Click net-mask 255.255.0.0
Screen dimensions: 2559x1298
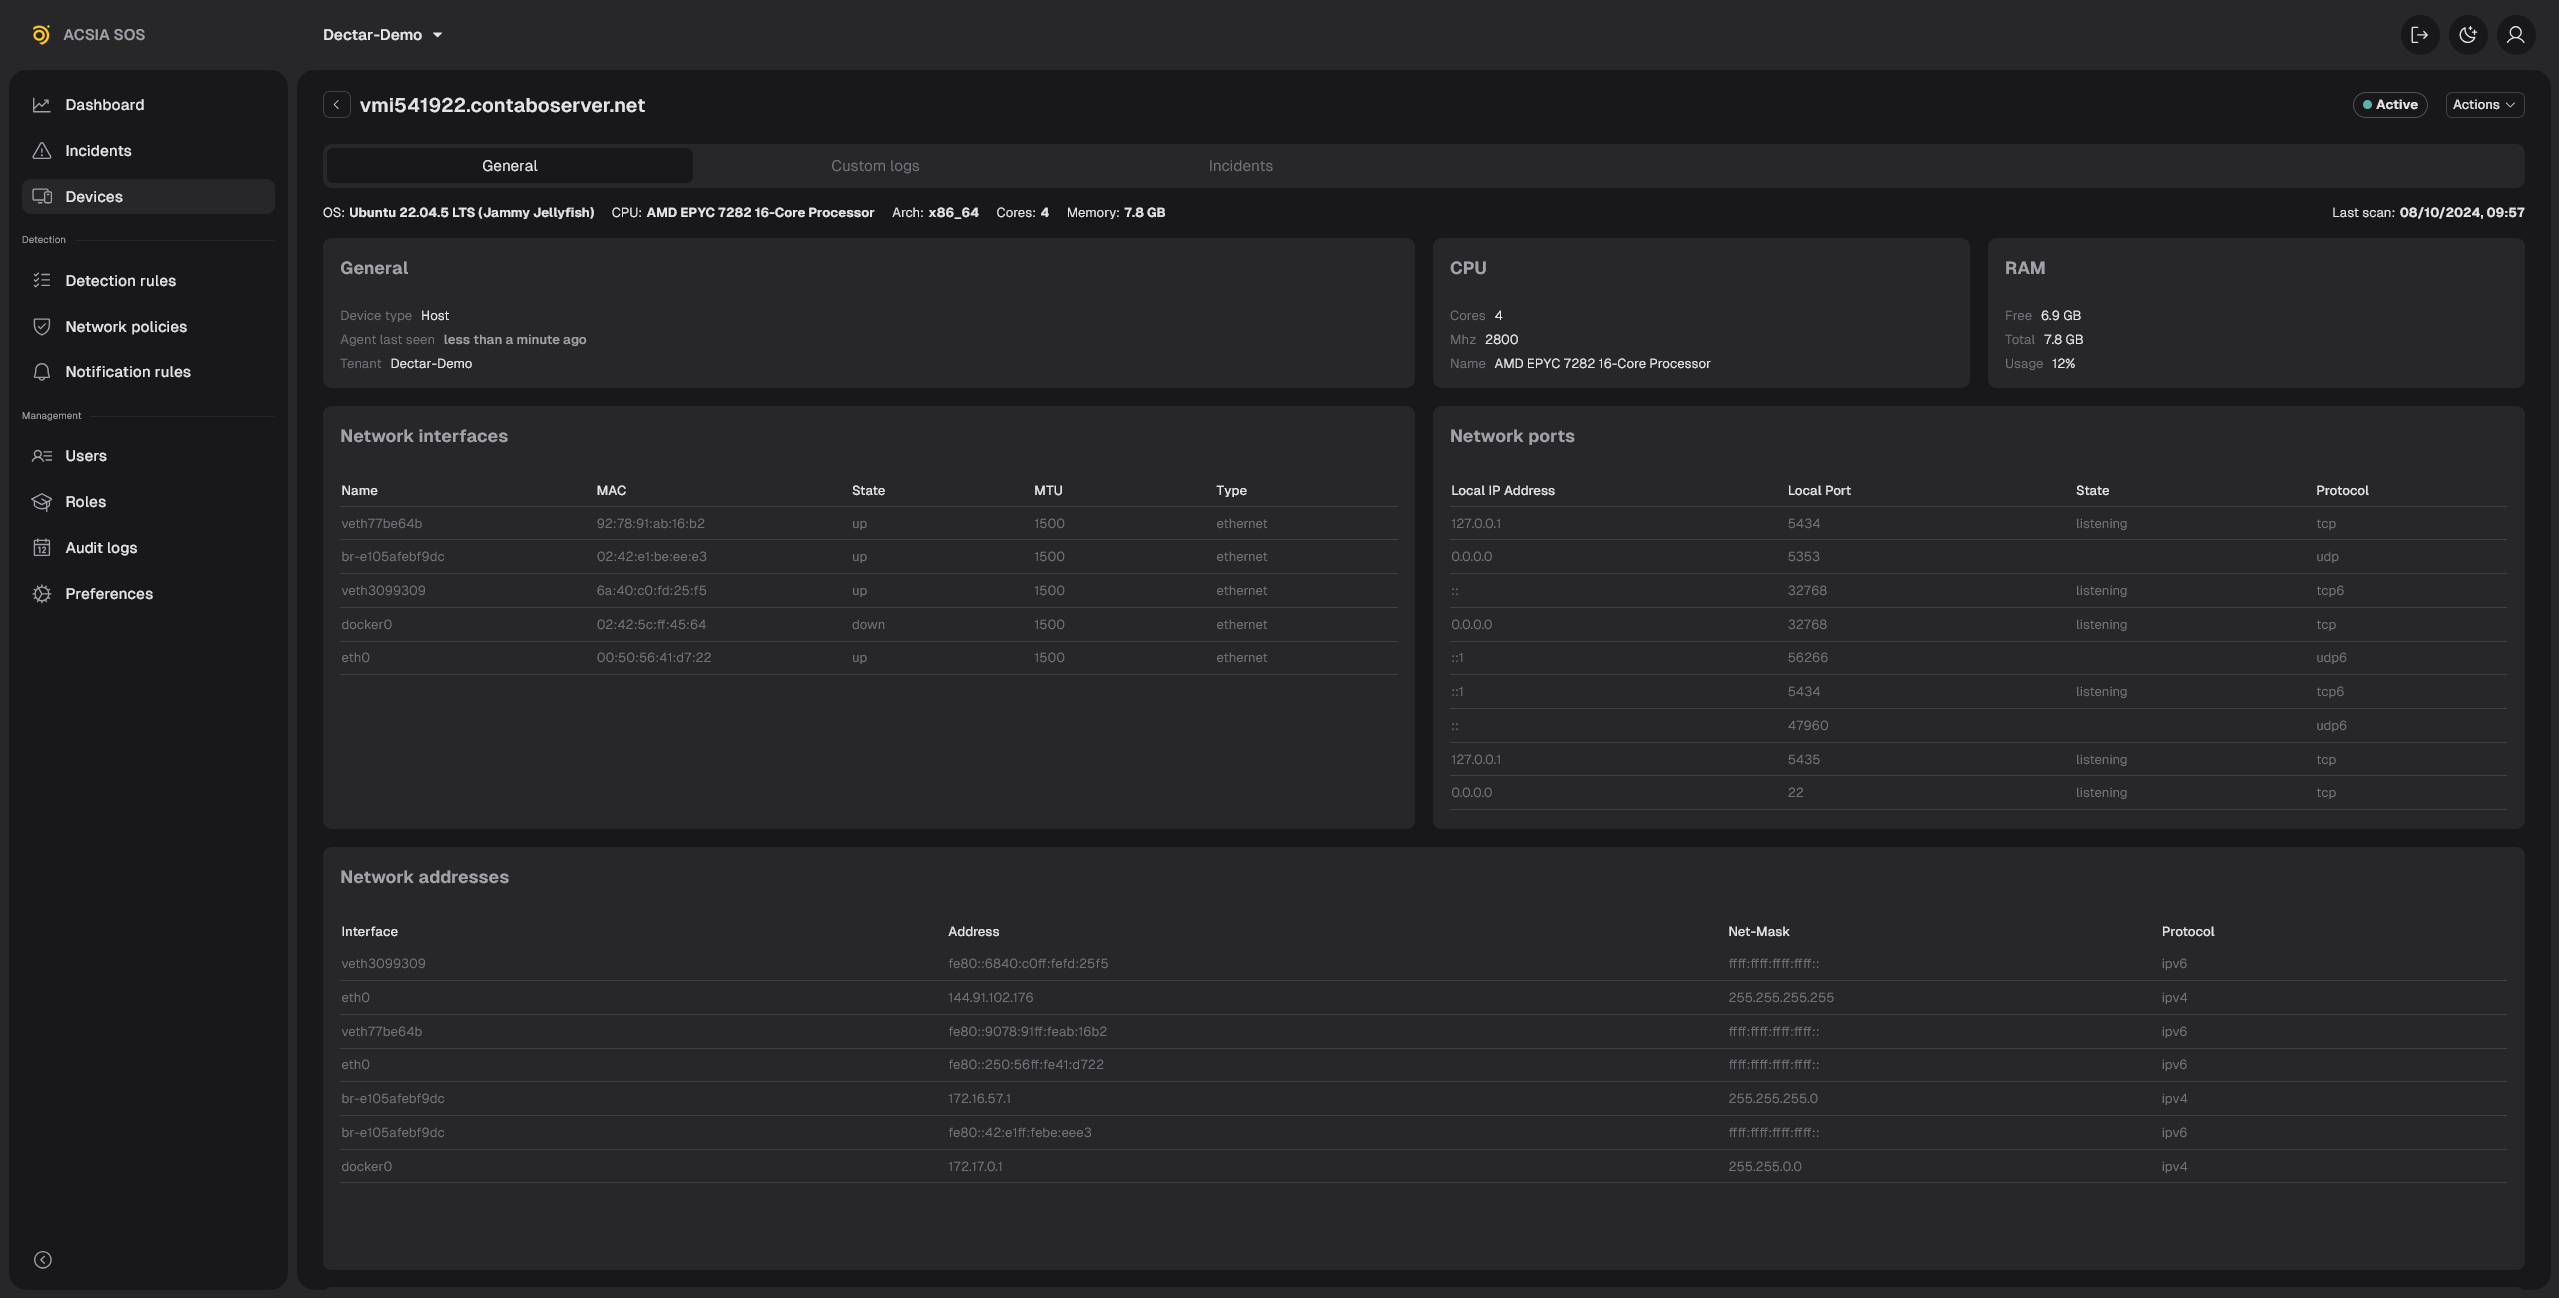[1765, 1167]
